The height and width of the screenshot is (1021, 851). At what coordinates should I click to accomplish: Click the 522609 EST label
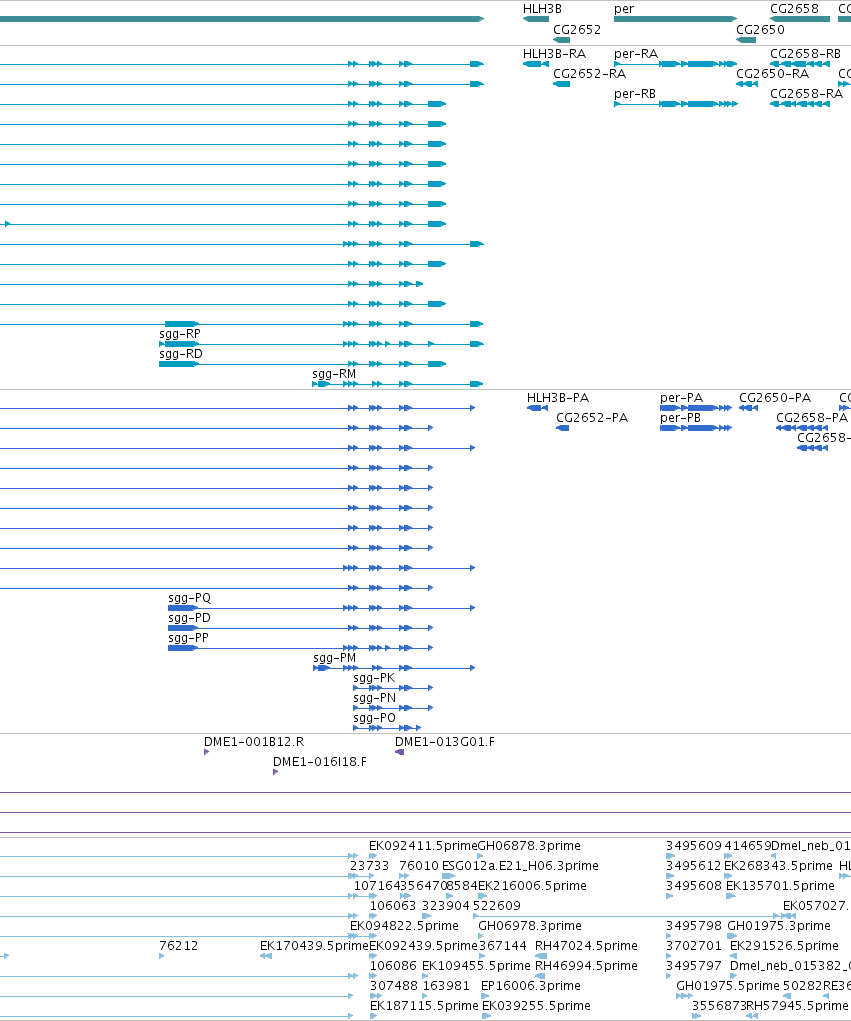pyautogui.click(x=497, y=906)
